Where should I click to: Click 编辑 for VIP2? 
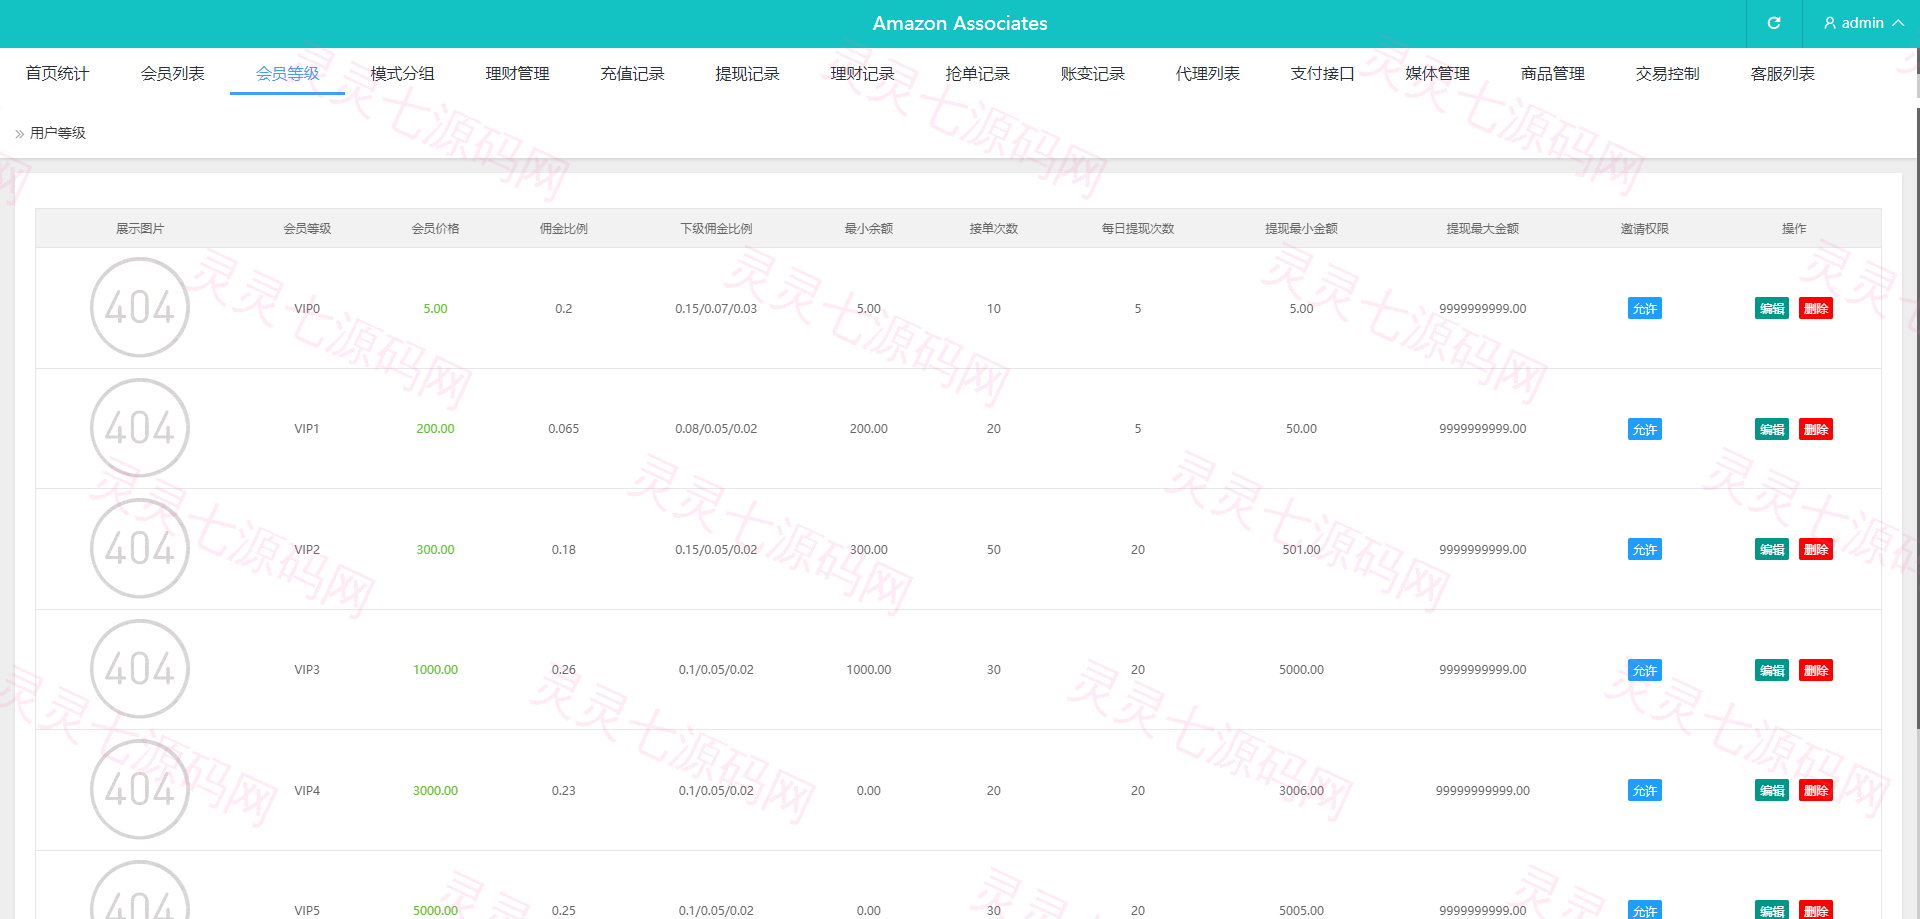1772,549
